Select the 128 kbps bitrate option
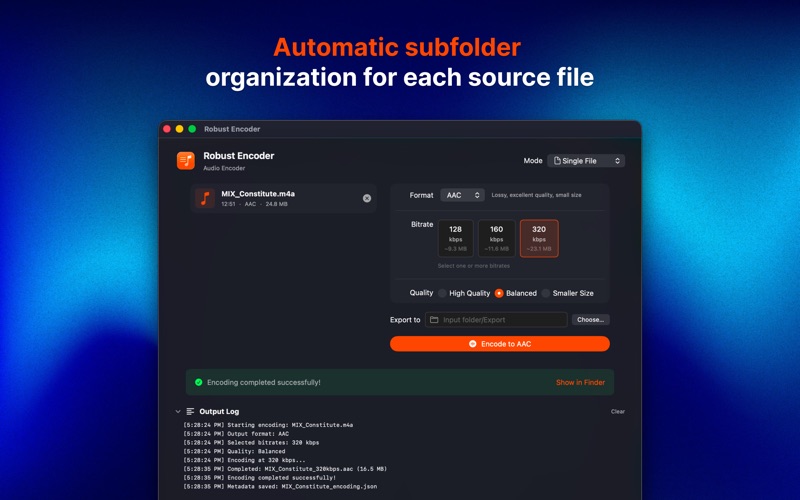Viewport: 800px width, 500px height. pos(456,238)
